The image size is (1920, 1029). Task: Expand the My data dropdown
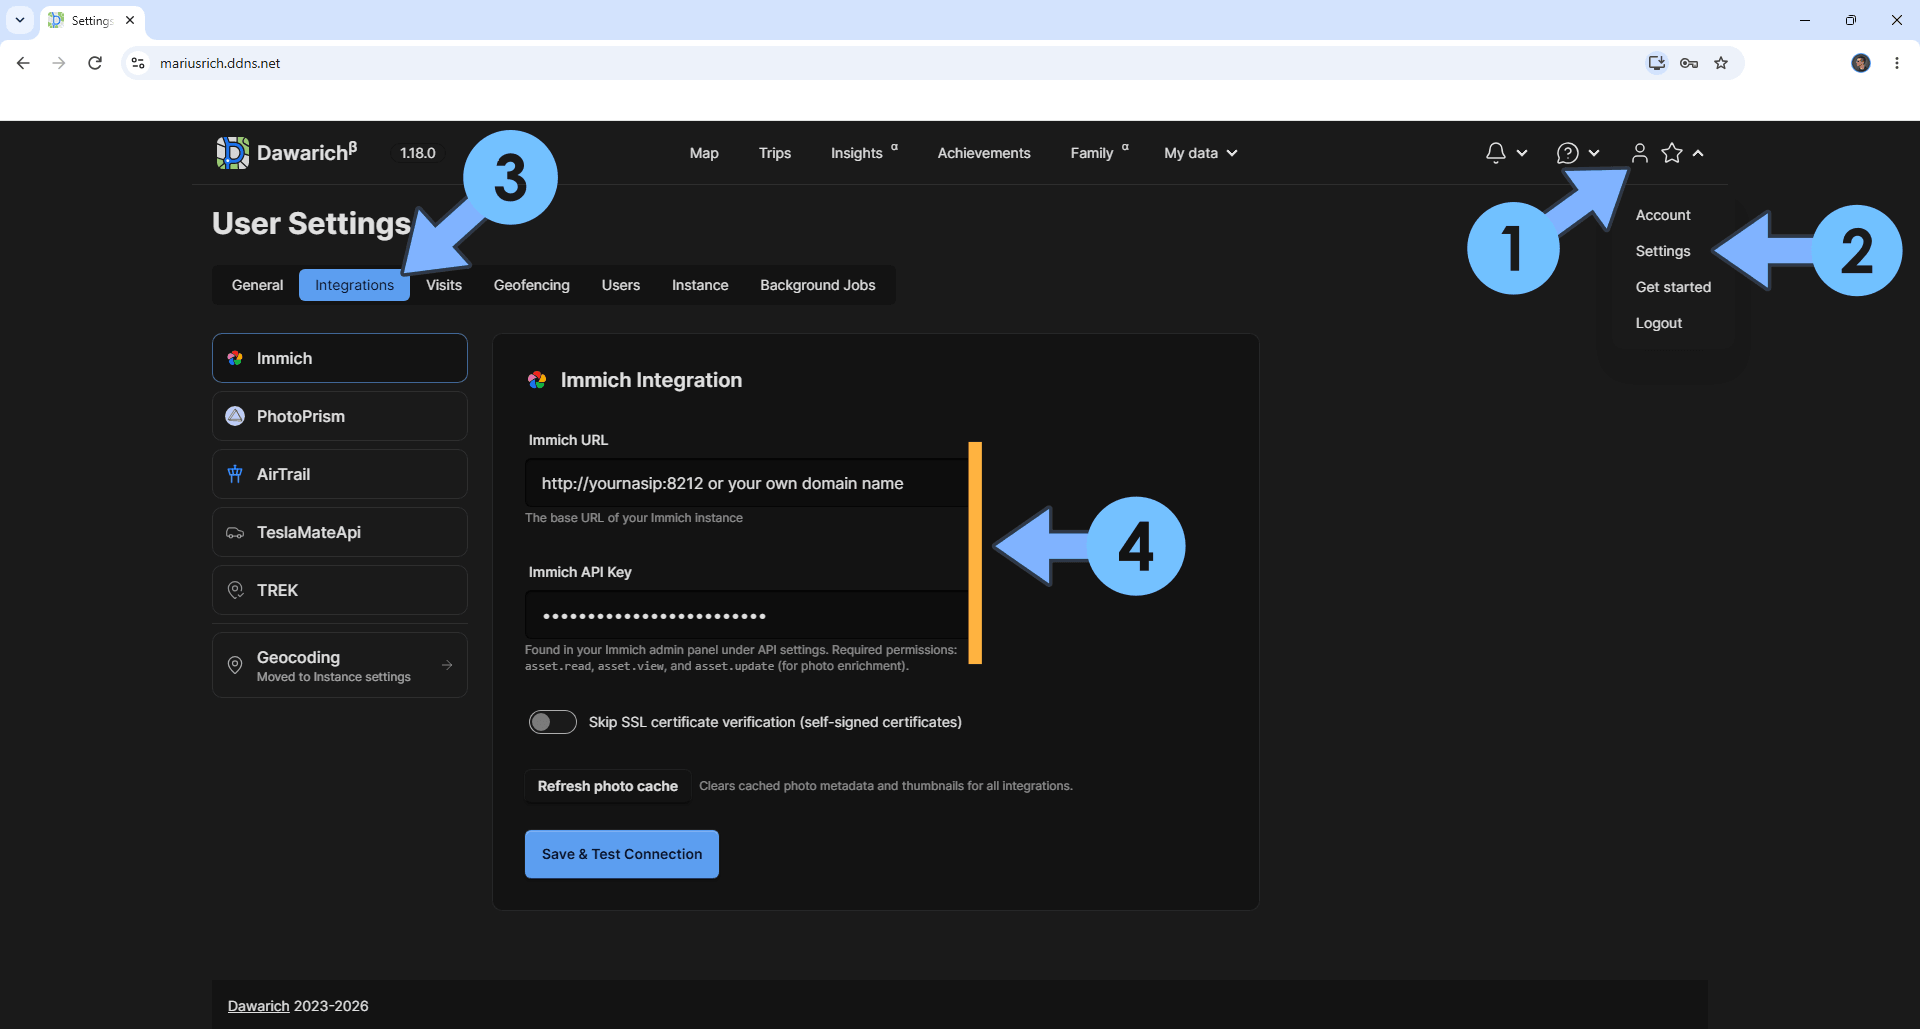[x=1200, y=153]
